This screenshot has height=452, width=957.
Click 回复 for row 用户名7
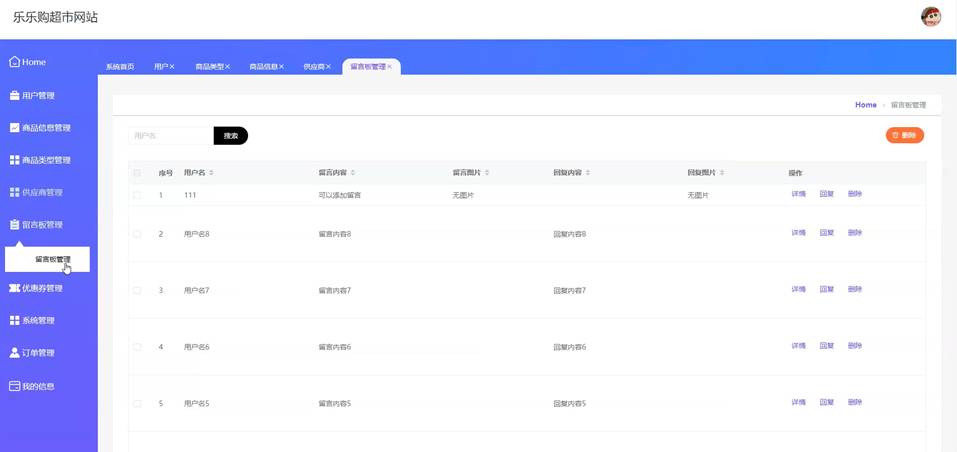click(x=826, y=289)
